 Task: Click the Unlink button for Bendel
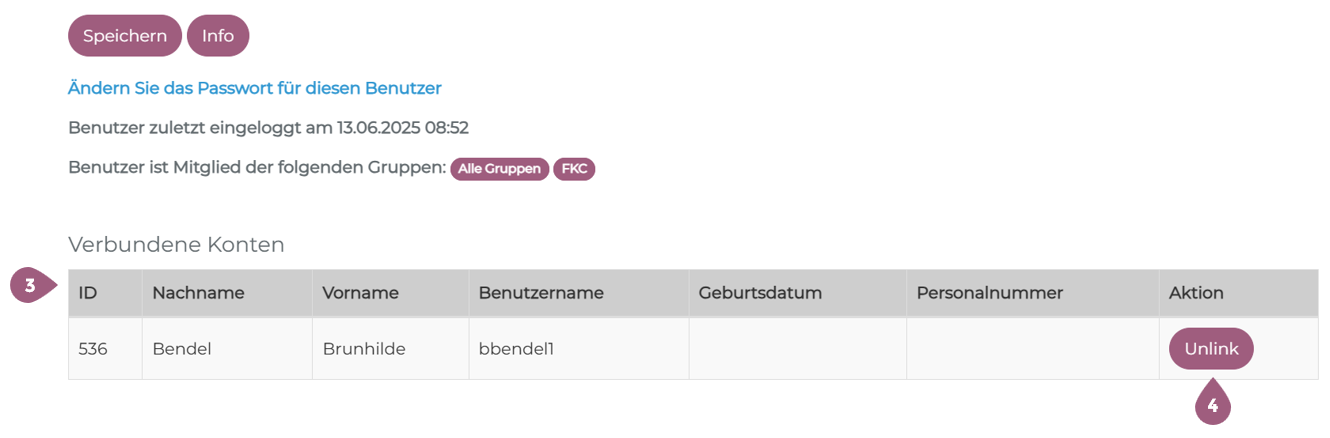tap(1211, 349)
